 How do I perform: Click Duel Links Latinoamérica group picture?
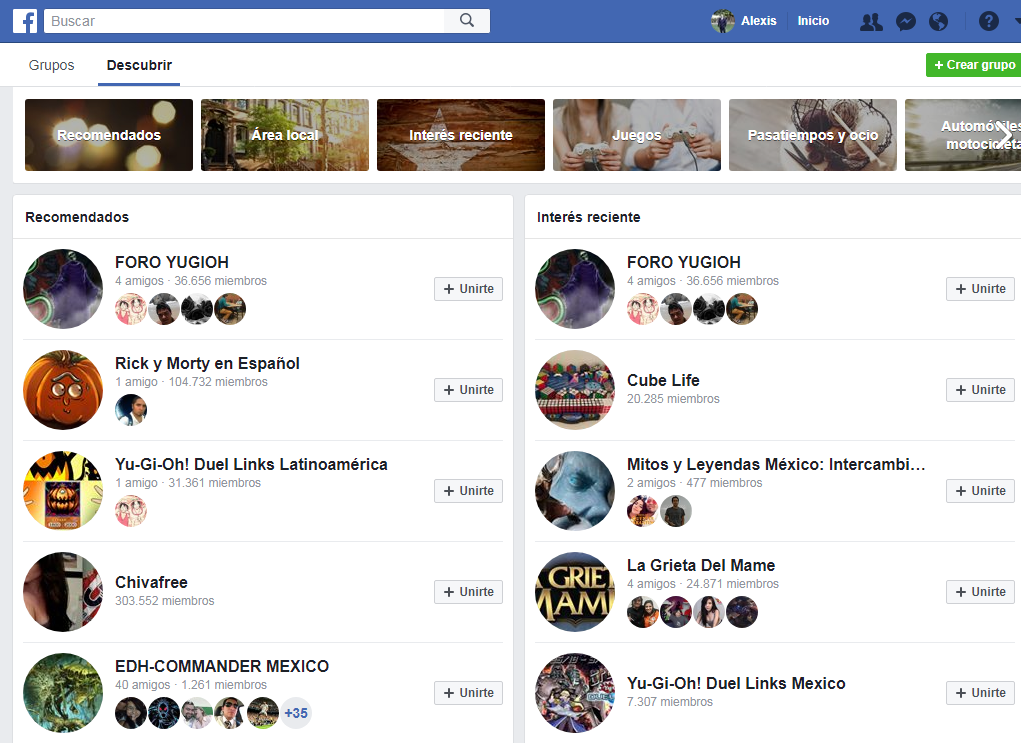[x=63, y=491]
